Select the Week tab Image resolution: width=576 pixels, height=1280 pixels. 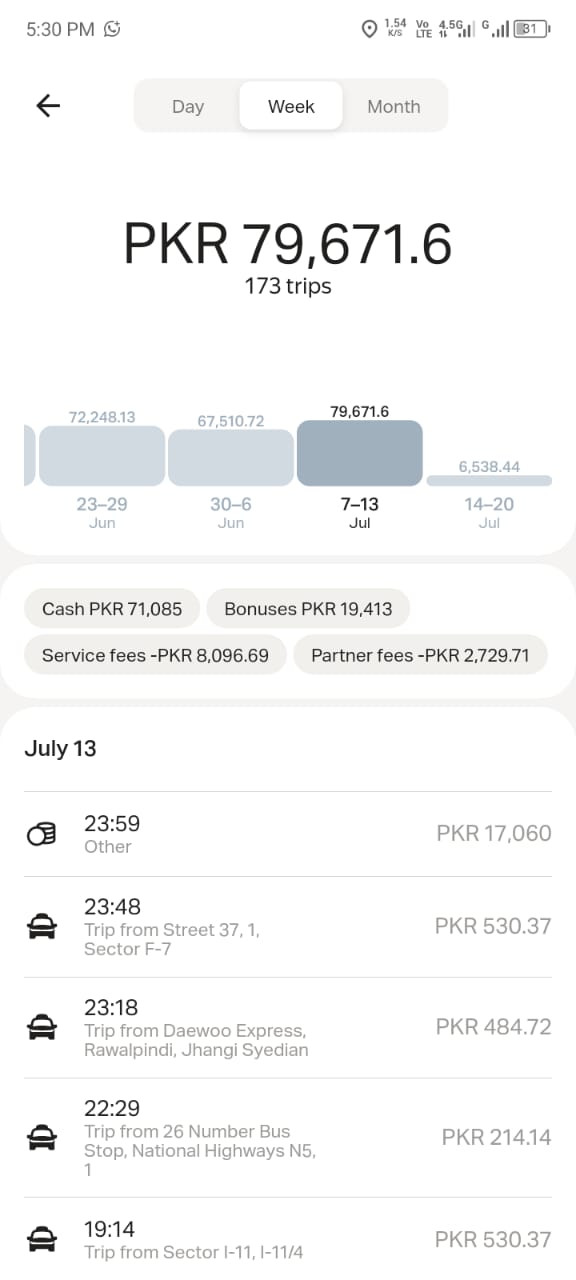coord(291,106)
